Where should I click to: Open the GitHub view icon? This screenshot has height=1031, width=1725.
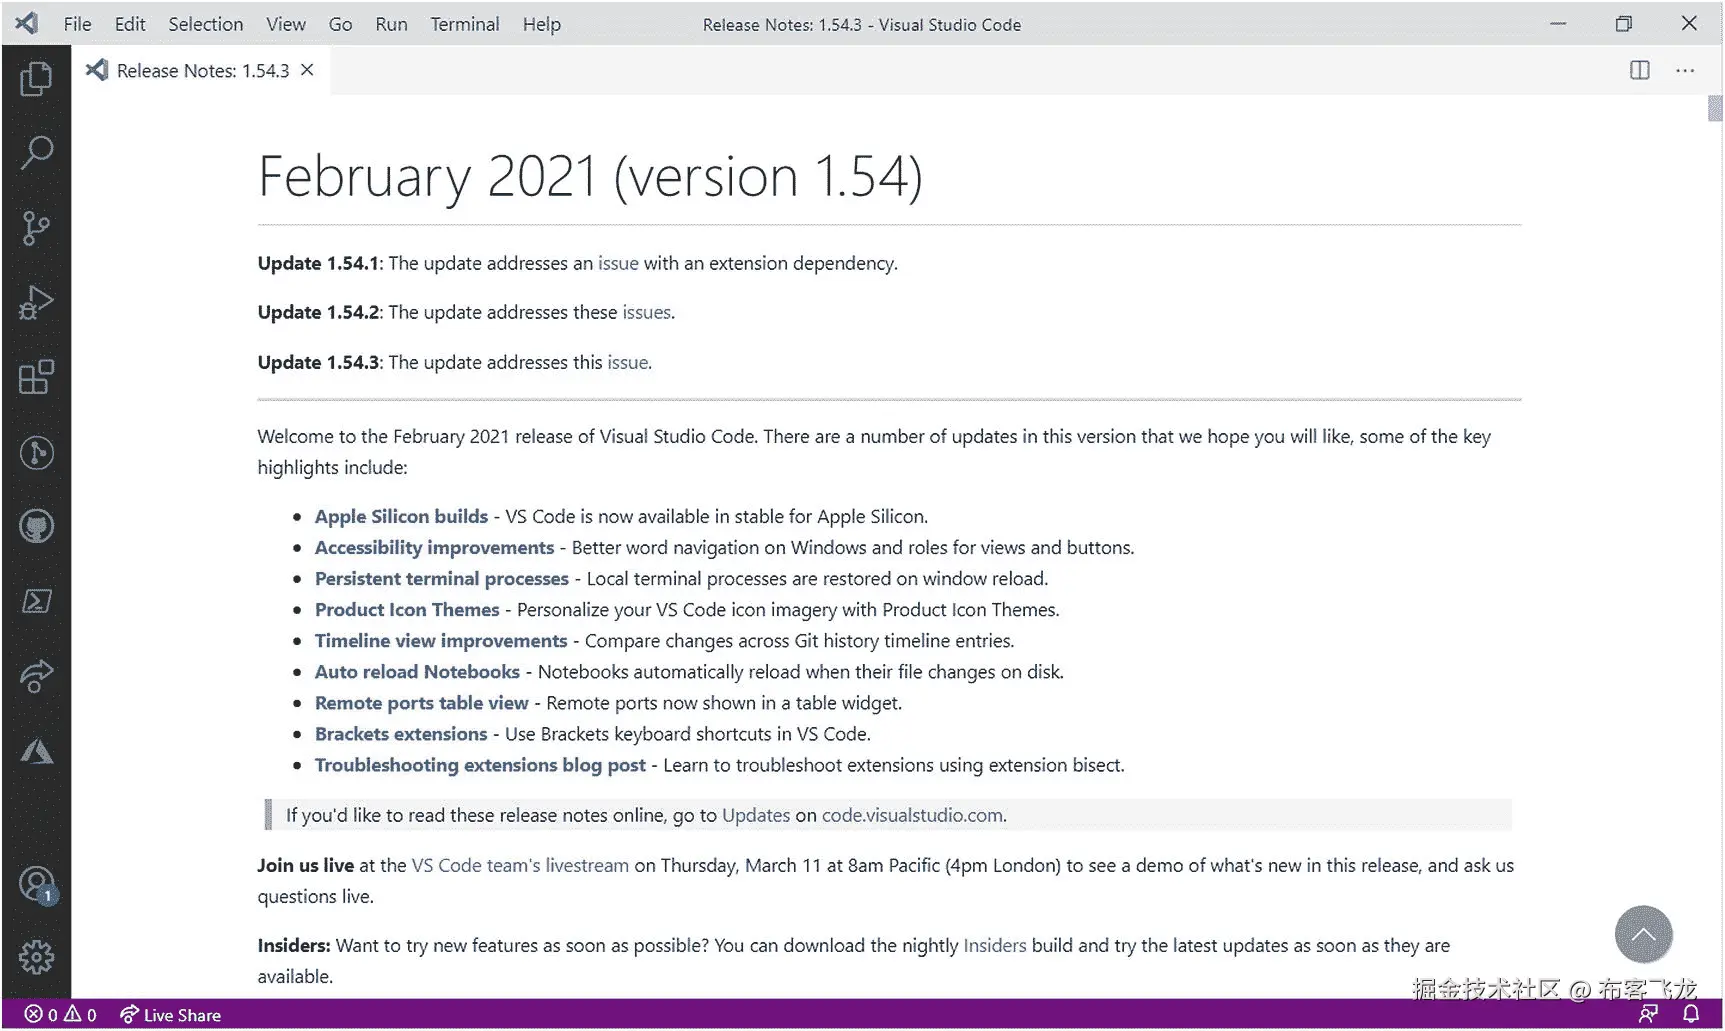pyautogui.click(x=36, y=526)
